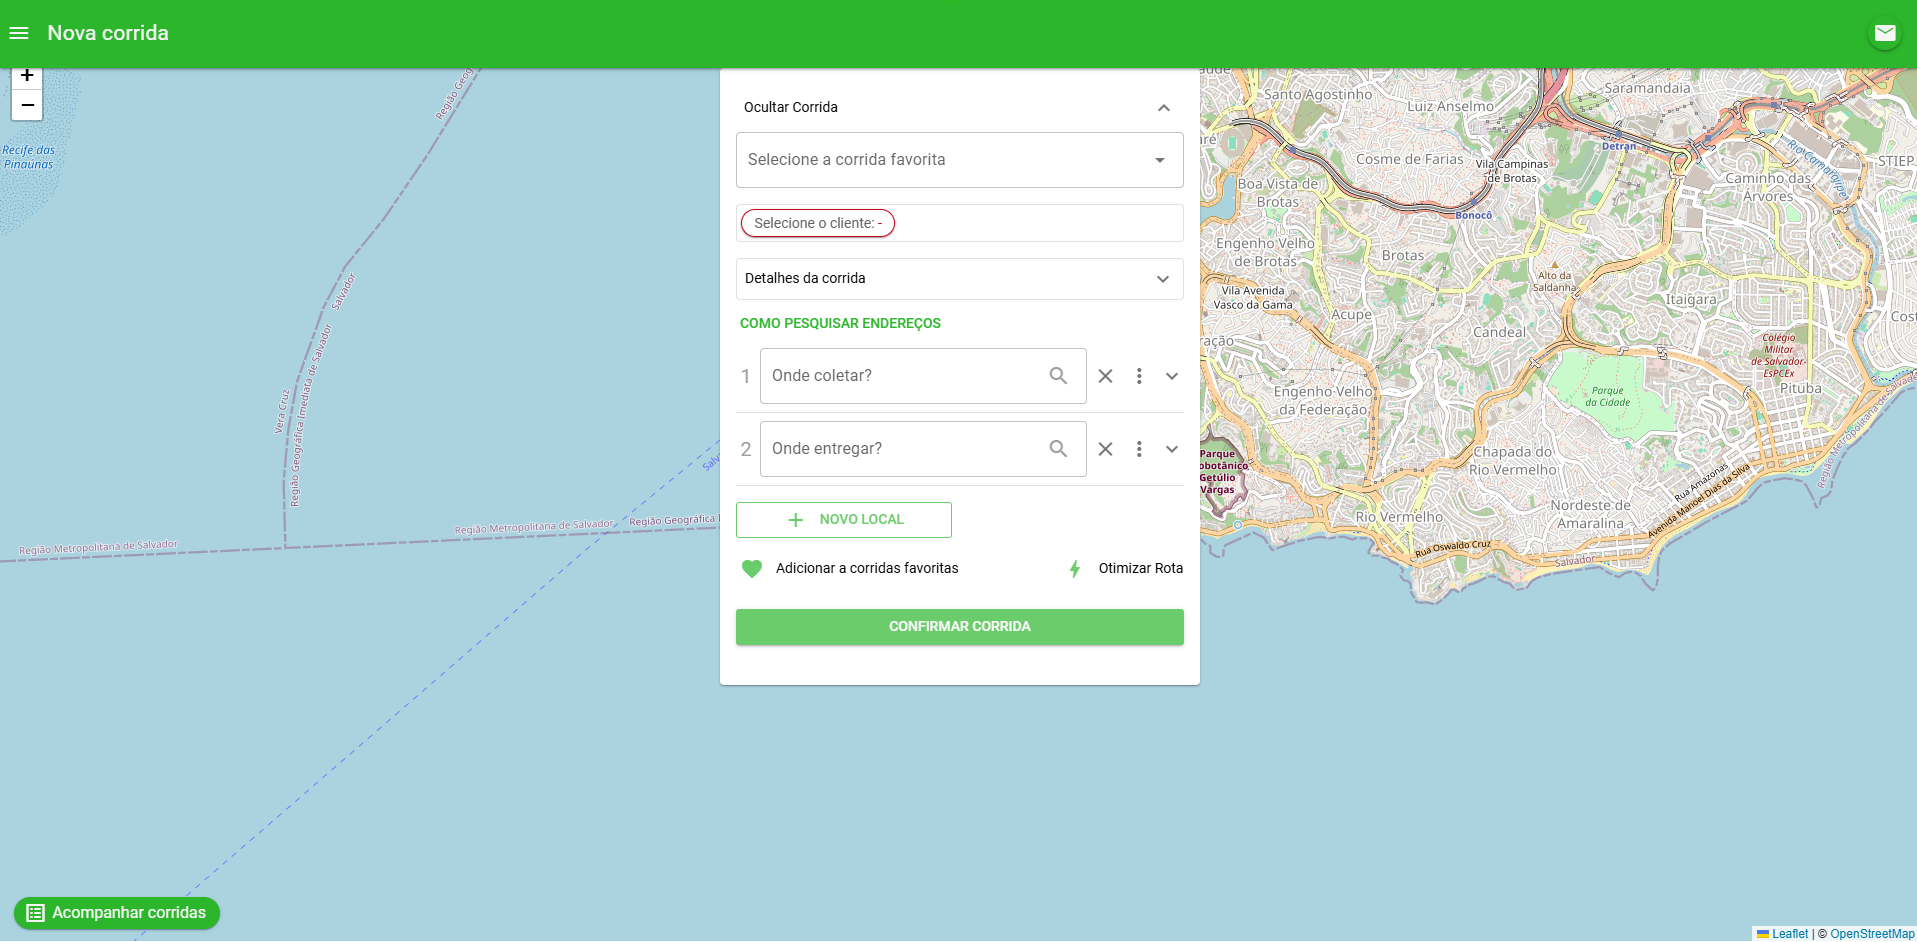Open the favorite ride dropdown
The image size is (1917, 942).
[x=960, y=160]
